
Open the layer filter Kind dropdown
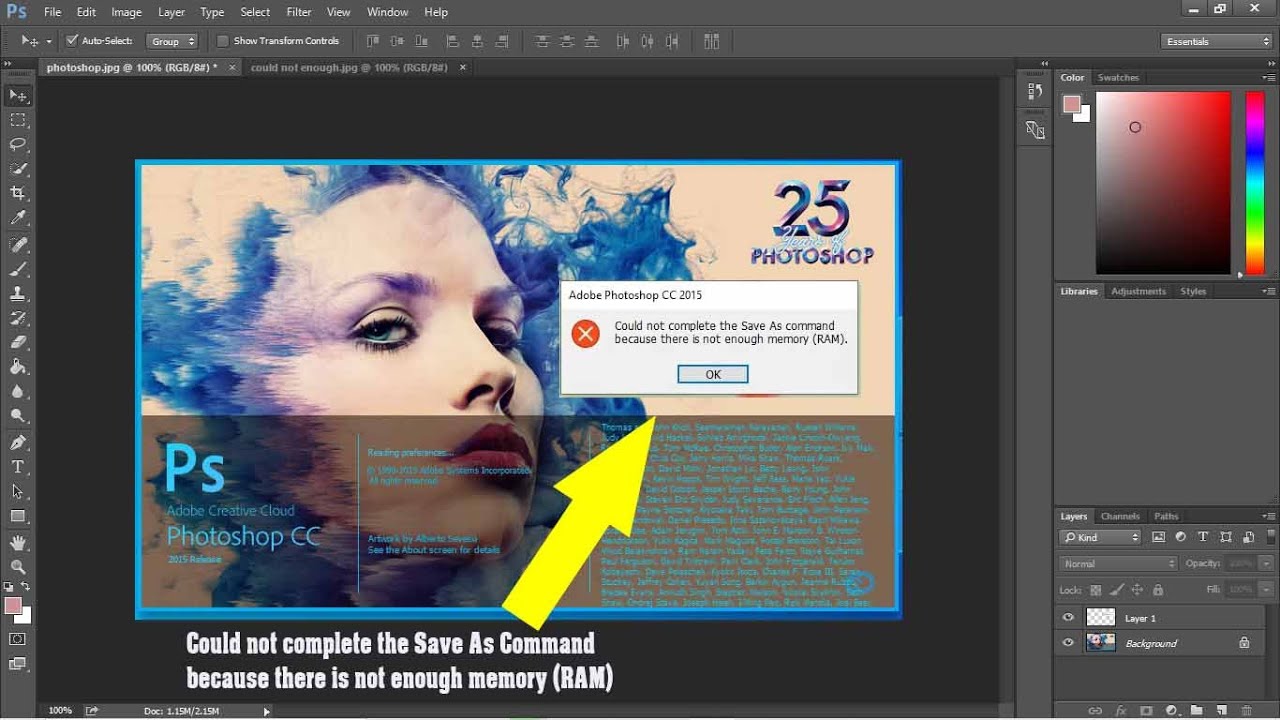click(x=1100, y=537)
